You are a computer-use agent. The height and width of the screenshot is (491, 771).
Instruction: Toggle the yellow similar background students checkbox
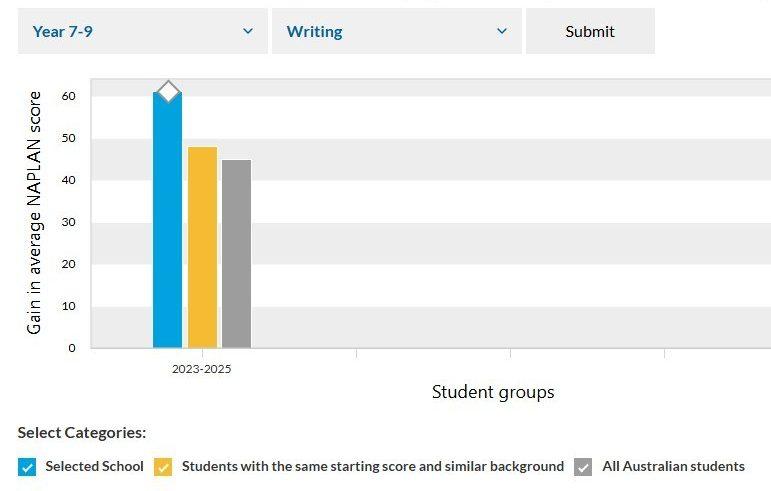click(x=163, y=467)
